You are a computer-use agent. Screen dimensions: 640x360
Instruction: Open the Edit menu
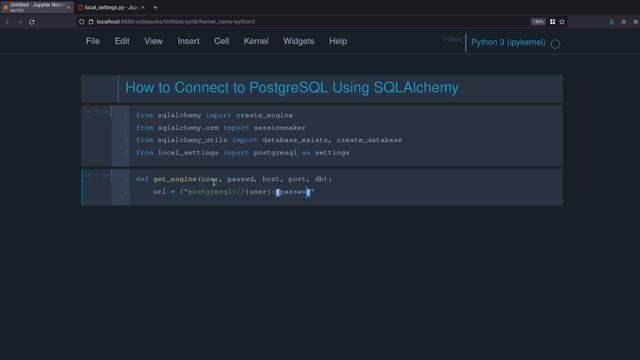[122, 41]
